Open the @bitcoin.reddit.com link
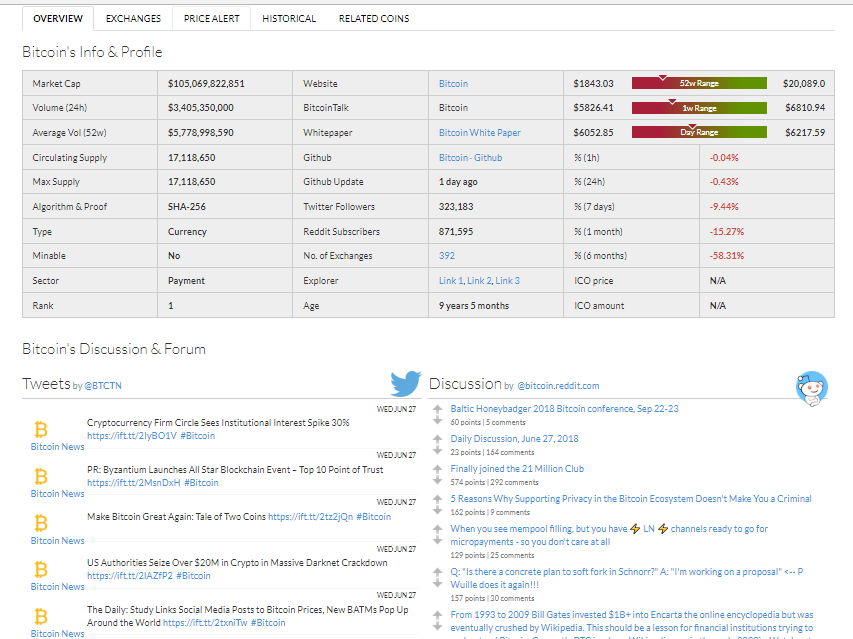853x639 pixels. [x=558, y=386]
